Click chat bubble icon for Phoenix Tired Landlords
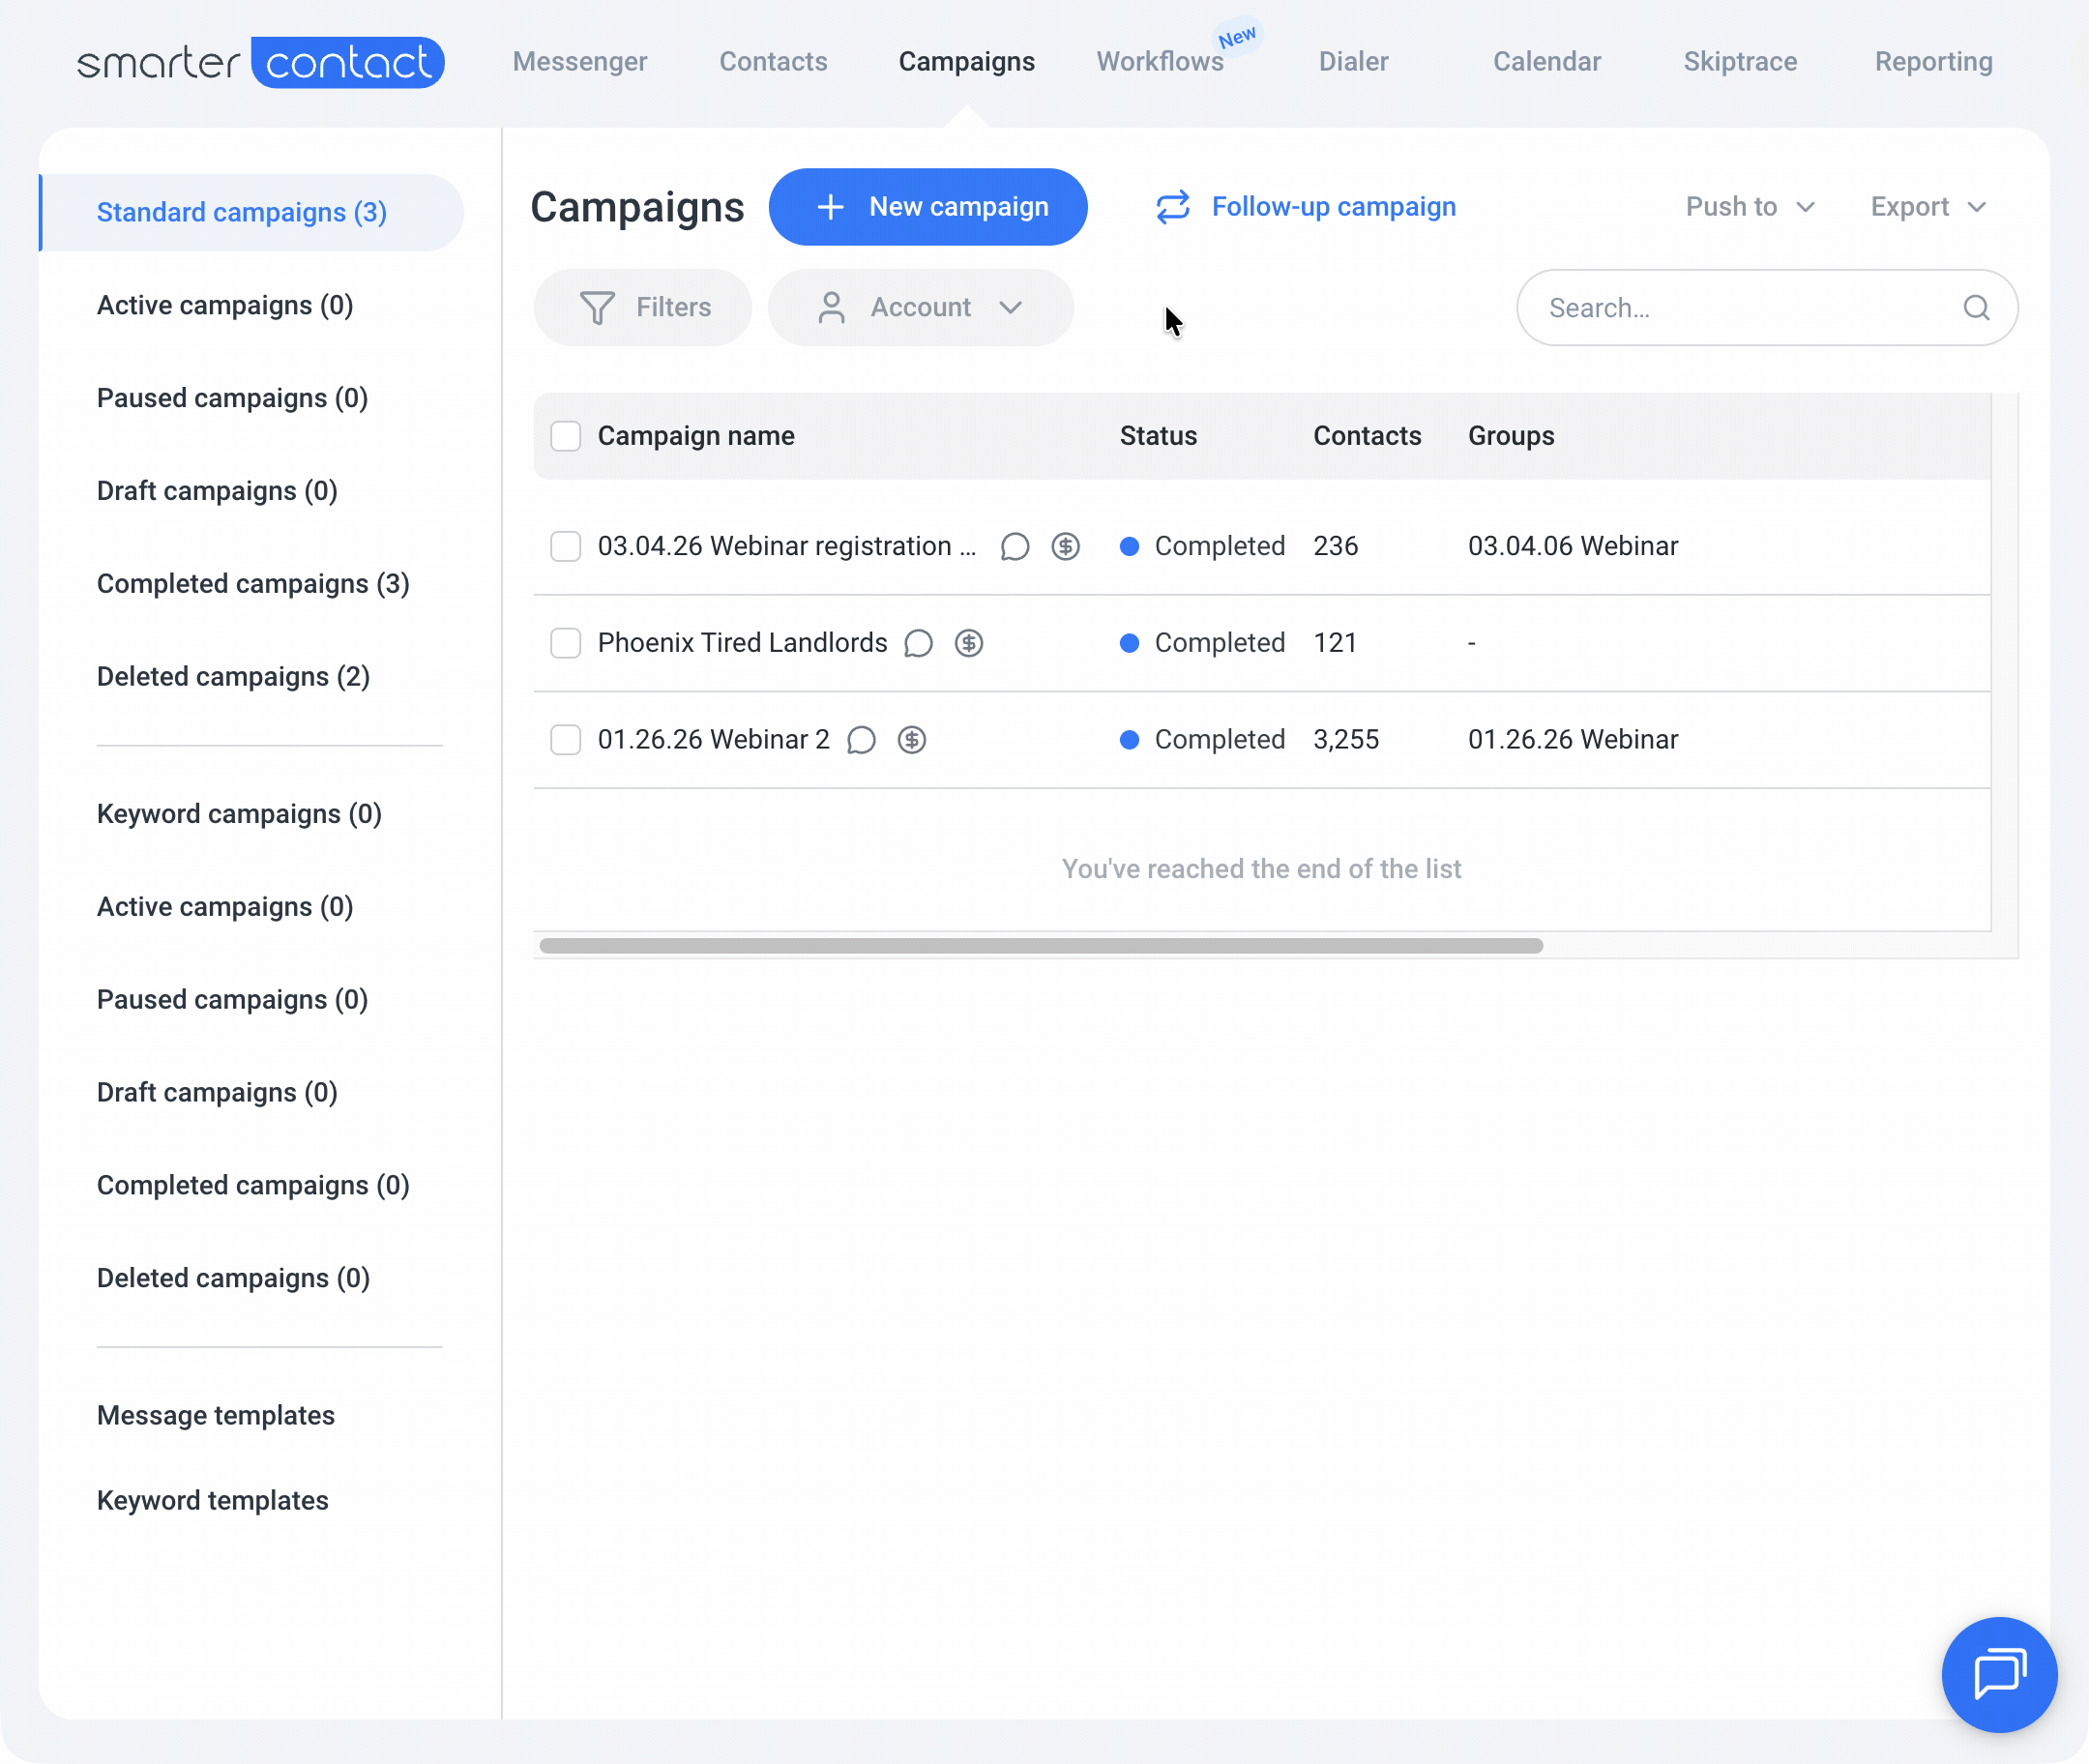 tap(918, 643)
